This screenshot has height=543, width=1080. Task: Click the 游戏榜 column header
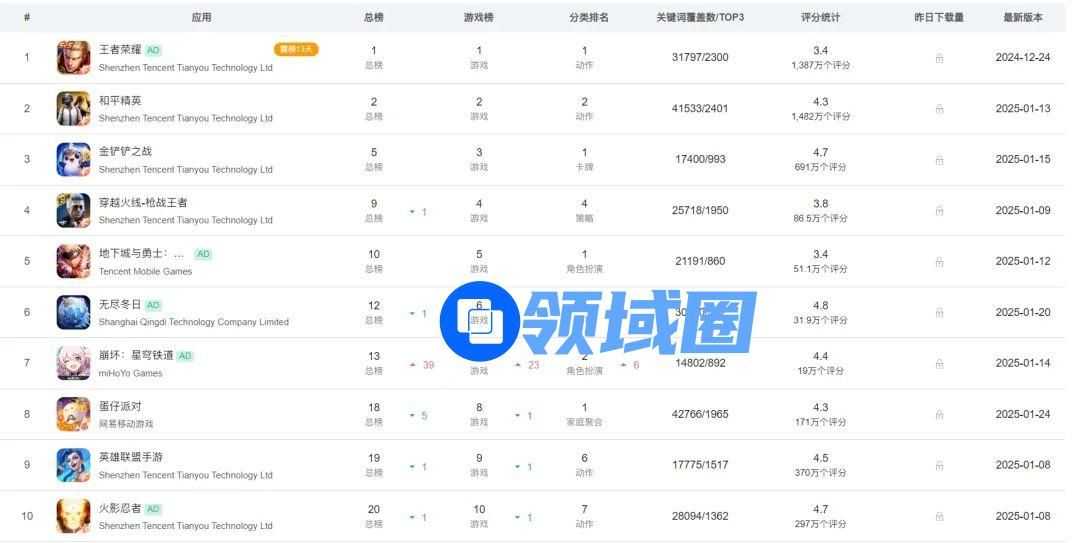(x=478, y=17)
